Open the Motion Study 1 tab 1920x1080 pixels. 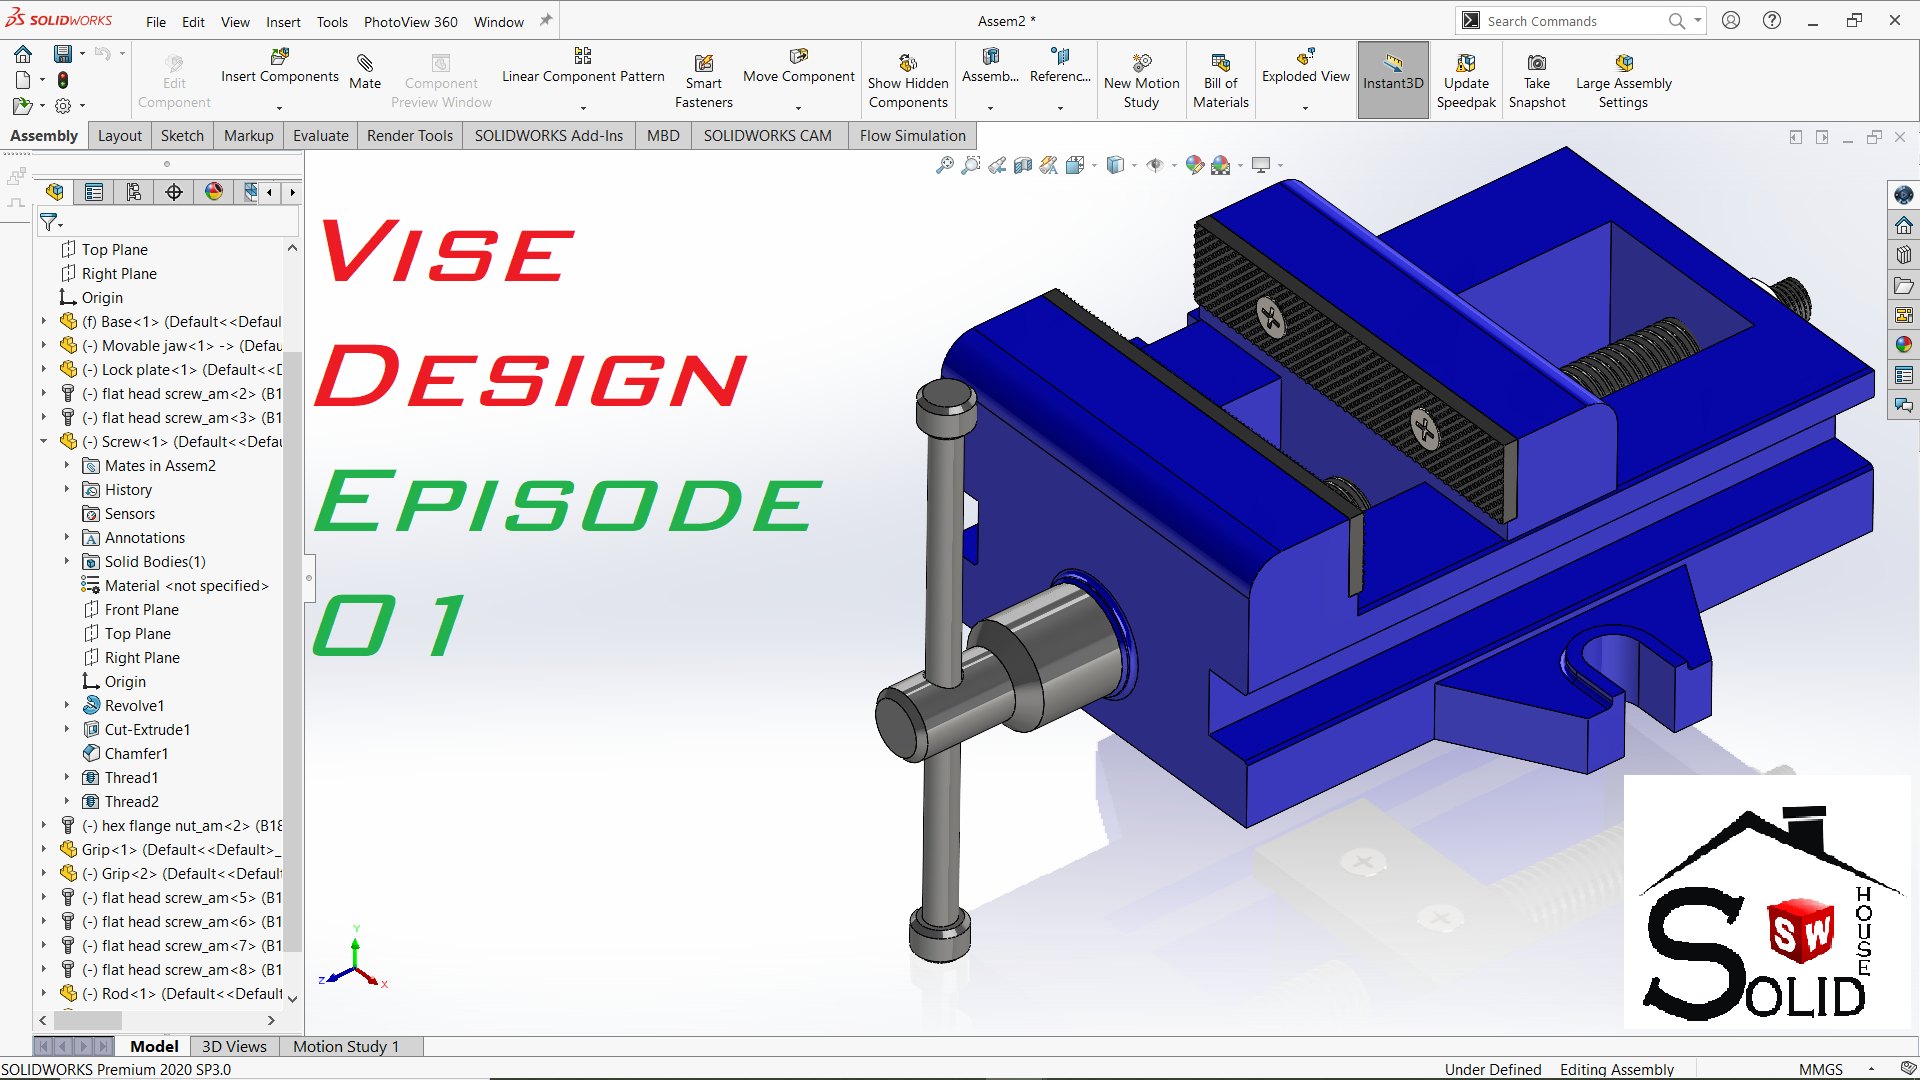click(346, 1046)
